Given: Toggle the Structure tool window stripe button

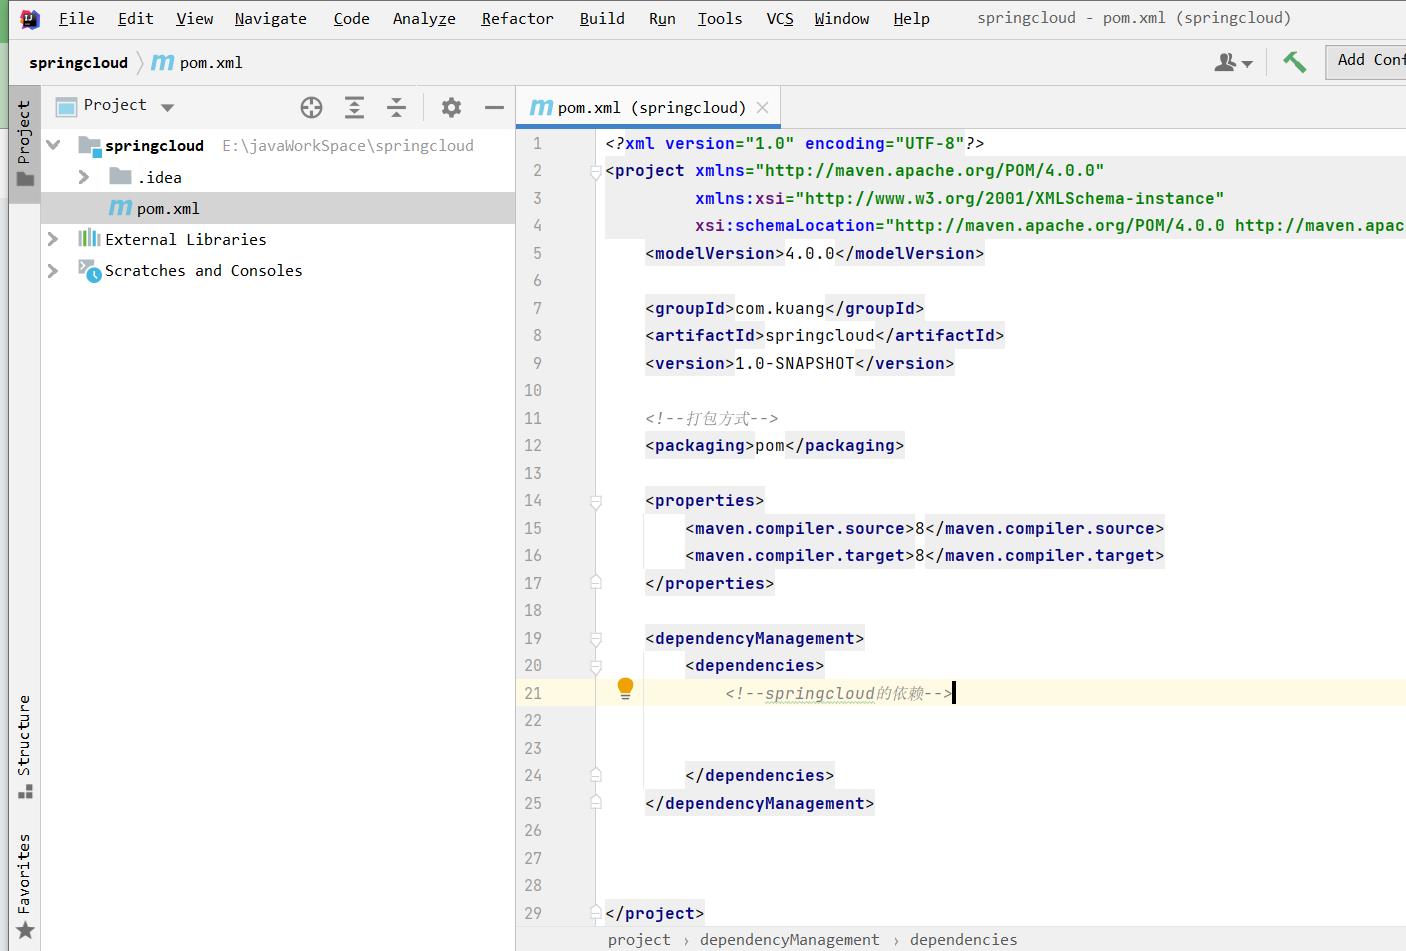Looking at the screenshot, I should 25,746.
